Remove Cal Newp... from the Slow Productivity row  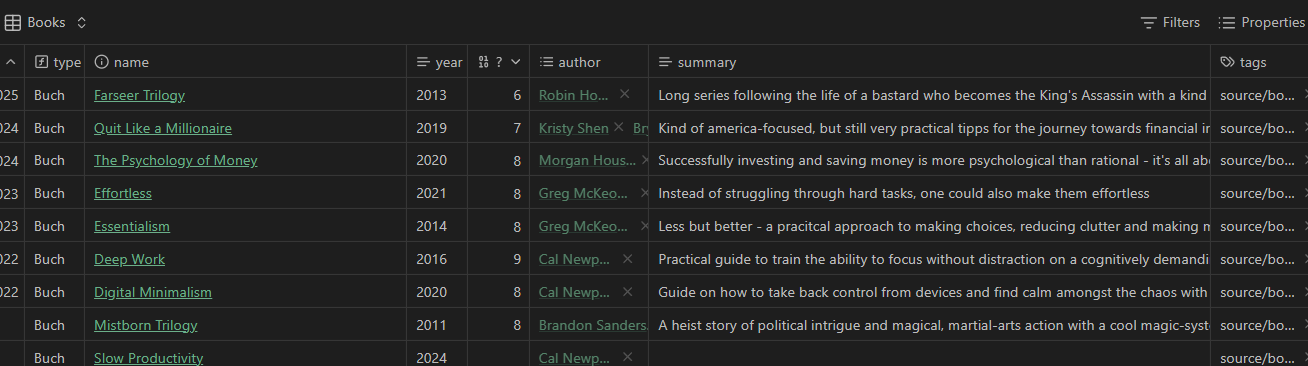click(627, 357)
